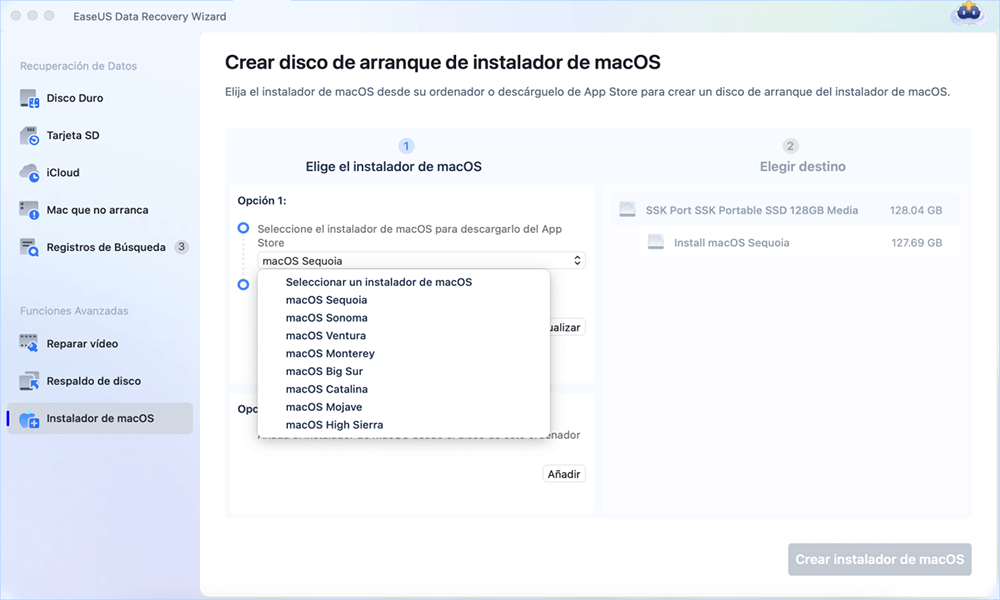
Task: Click the Instalador de macOS icon
Action: (29, 419)
